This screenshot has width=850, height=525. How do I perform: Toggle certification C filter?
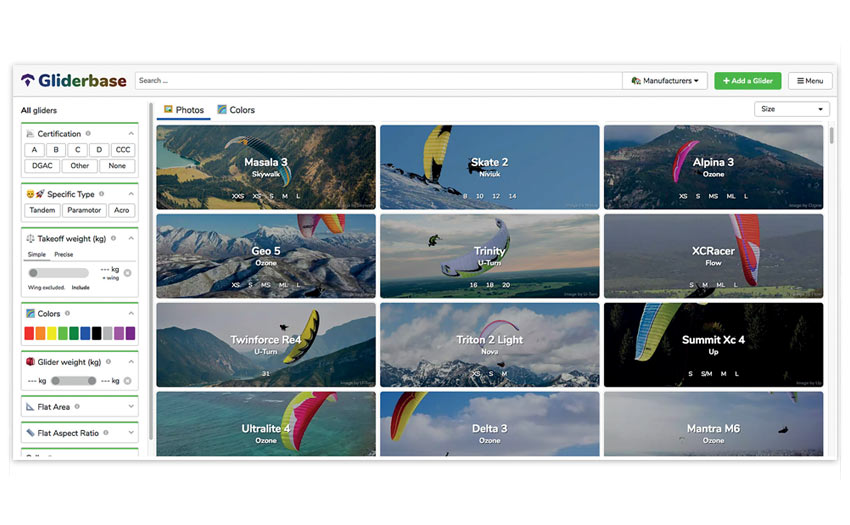pyautogui.click(x=78, y=150)
